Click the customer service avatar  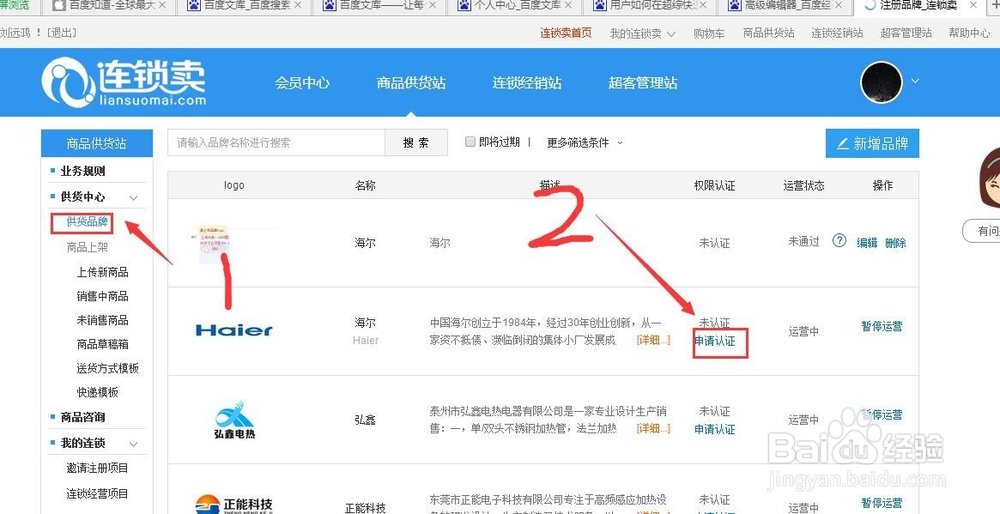pyautogui.click(x=990, y=177)
